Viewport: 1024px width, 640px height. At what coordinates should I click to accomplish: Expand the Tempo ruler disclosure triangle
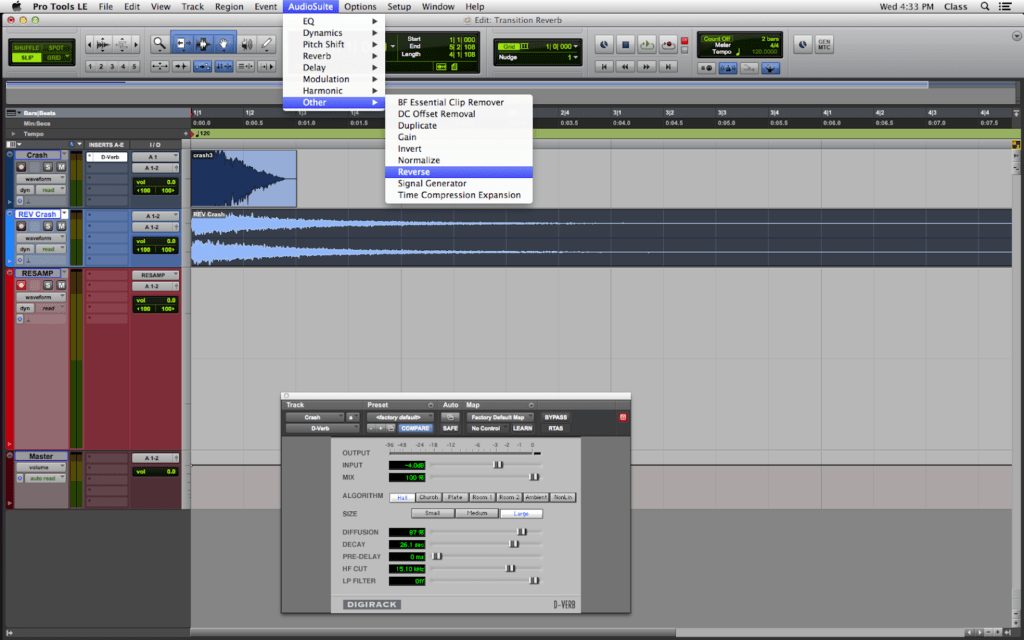coord(13,133)
